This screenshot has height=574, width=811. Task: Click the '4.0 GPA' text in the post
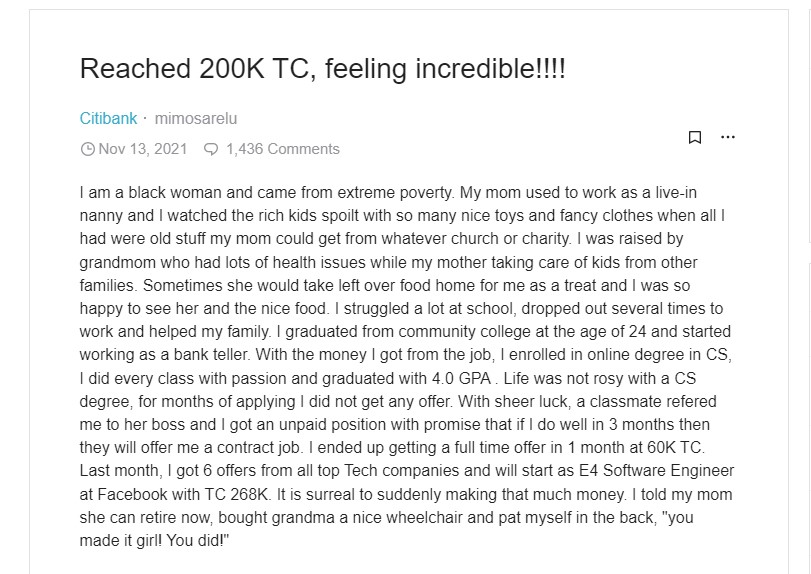click(x=408, y=377)
